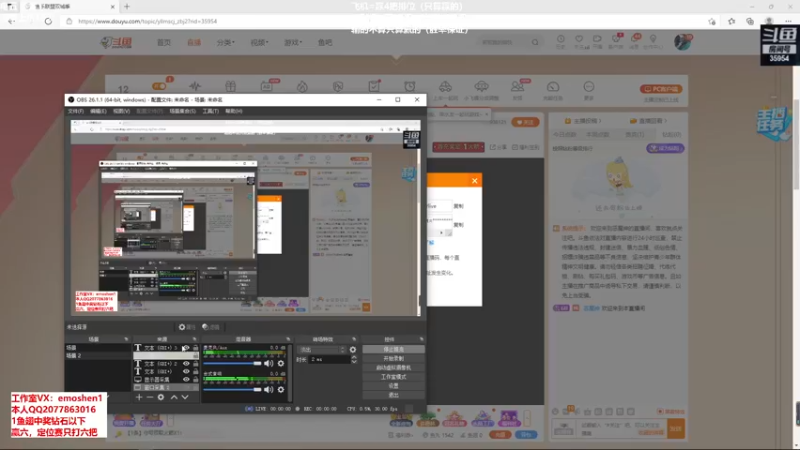Open source properties gear in sources toolbar
This screenshot has height=450, width=800.
click(x=161, y=397)
